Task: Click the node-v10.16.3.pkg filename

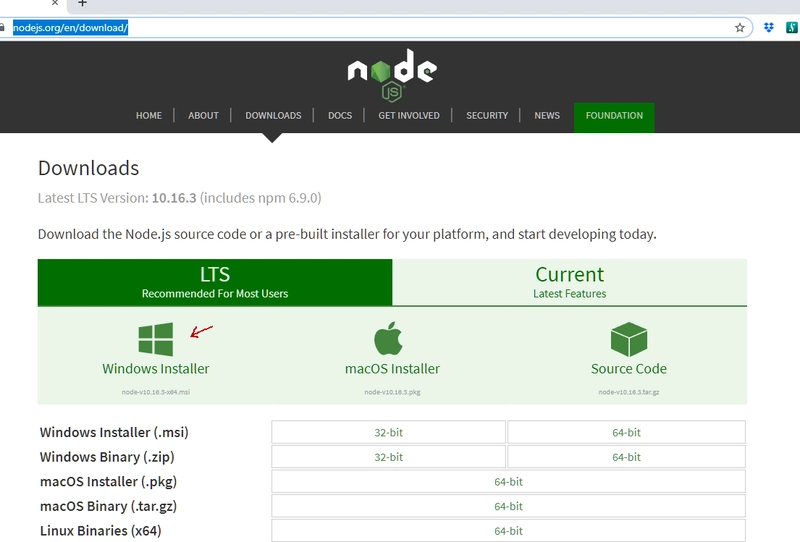Action: tap(392, 392)
